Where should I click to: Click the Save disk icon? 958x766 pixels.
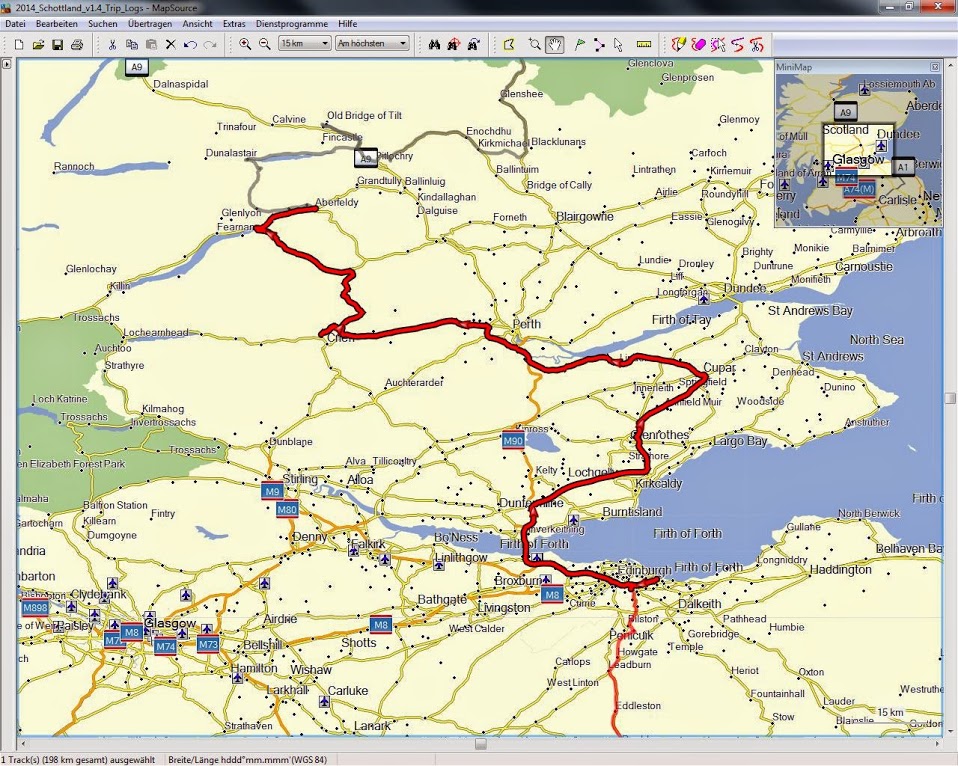pos(57,44)
